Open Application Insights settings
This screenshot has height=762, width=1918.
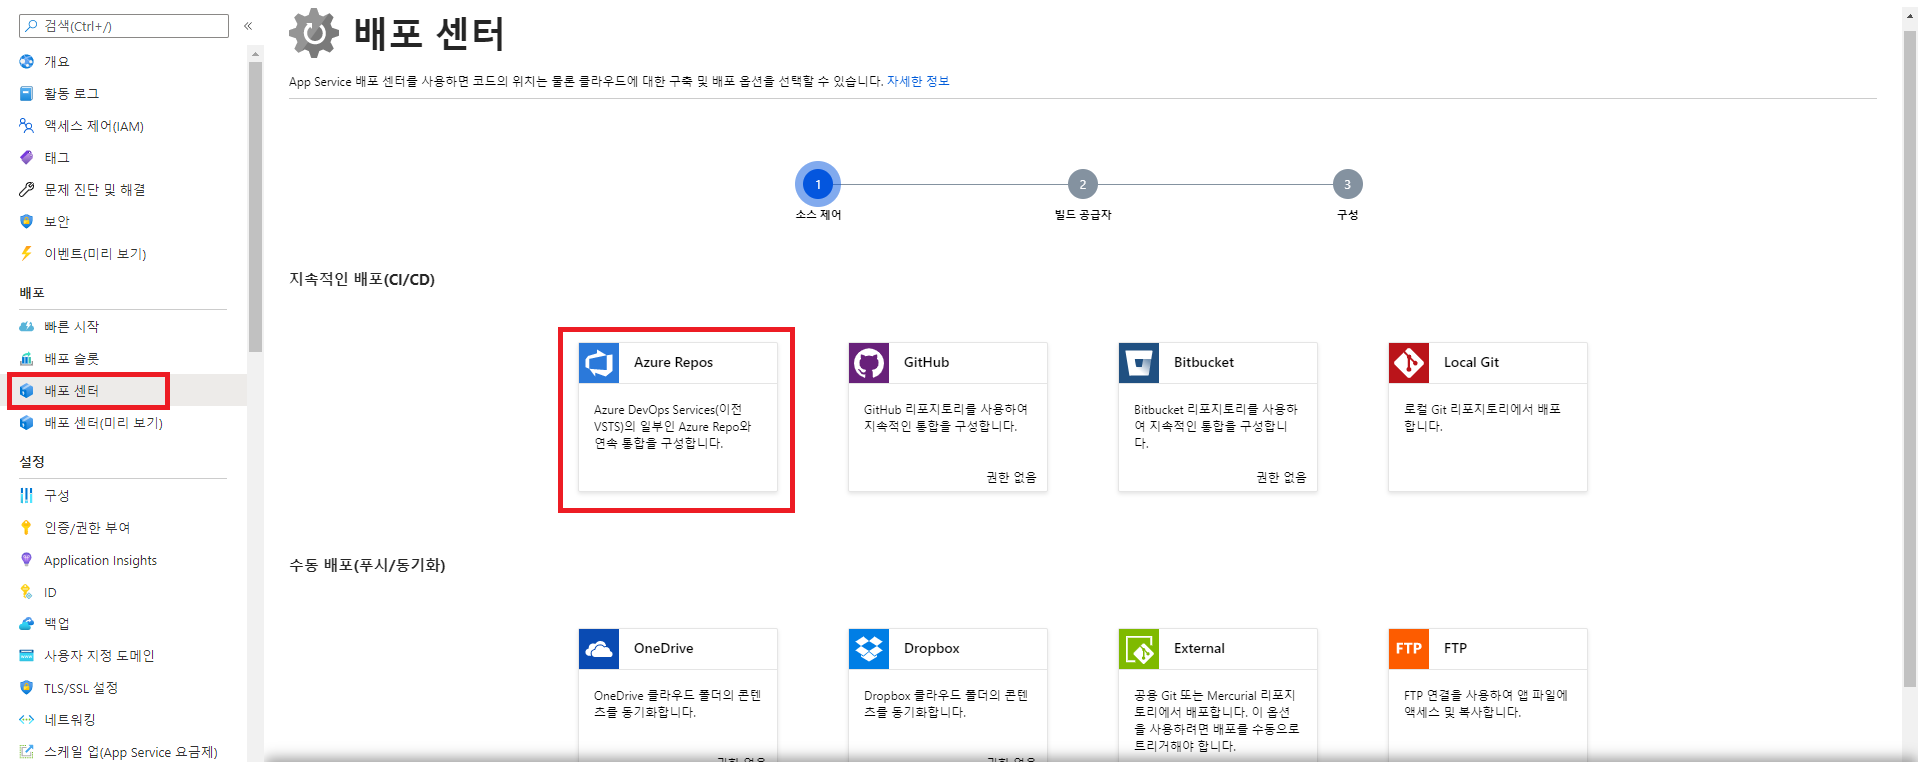pyautogui.click(x=100, y=561)
